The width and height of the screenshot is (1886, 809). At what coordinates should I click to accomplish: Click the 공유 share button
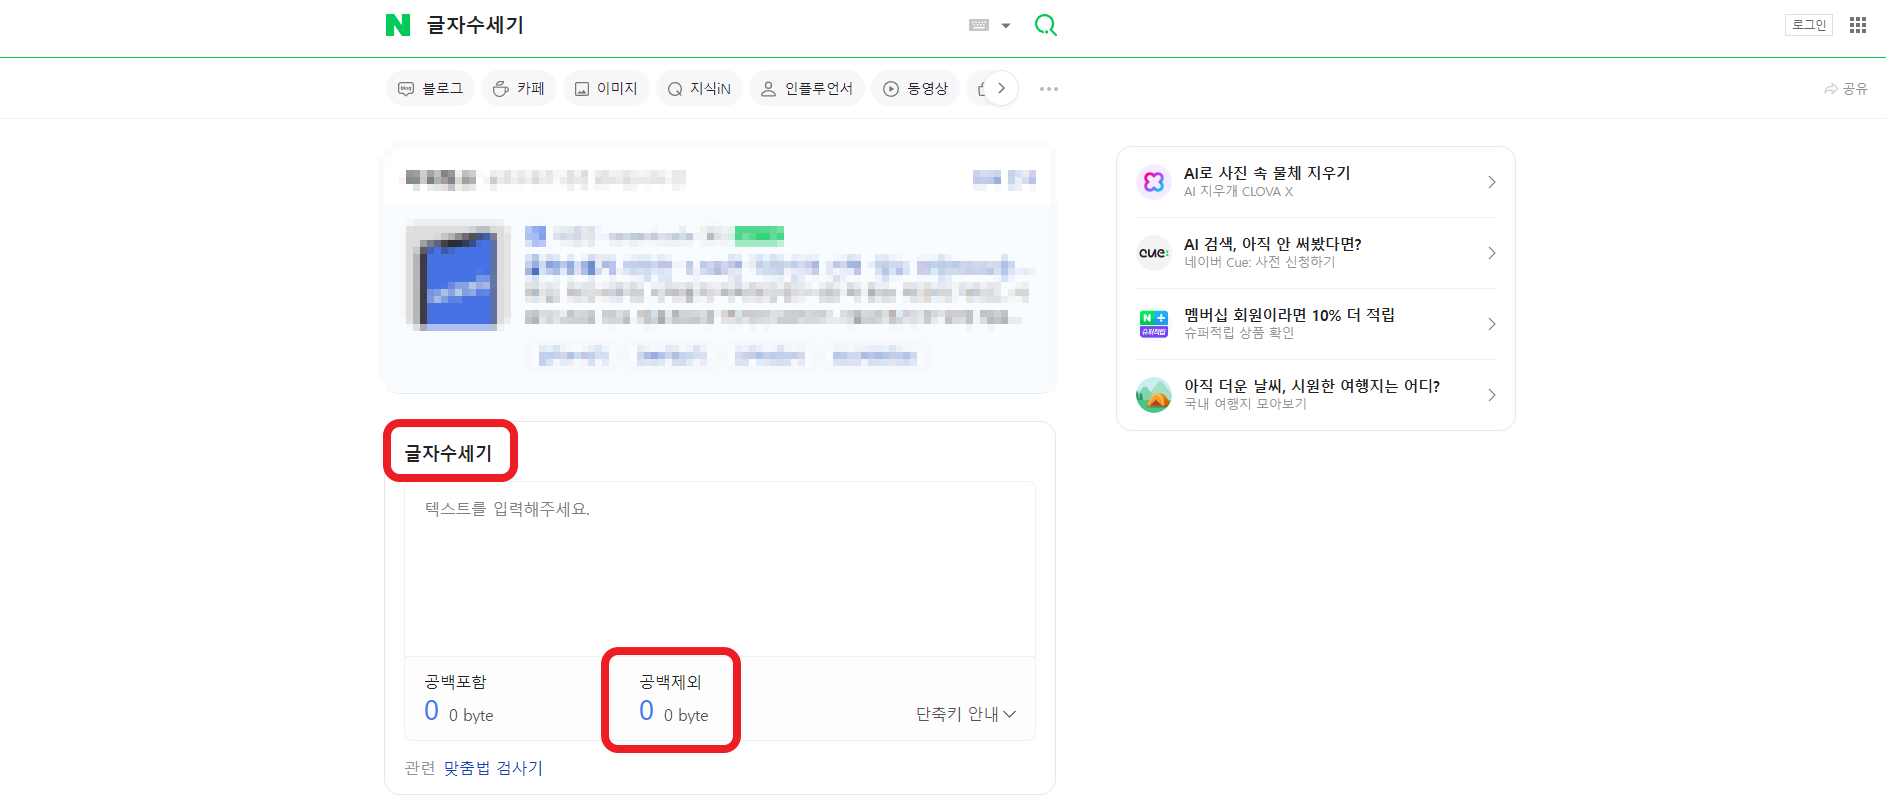pyautogui.click(x=1846, y=89)
